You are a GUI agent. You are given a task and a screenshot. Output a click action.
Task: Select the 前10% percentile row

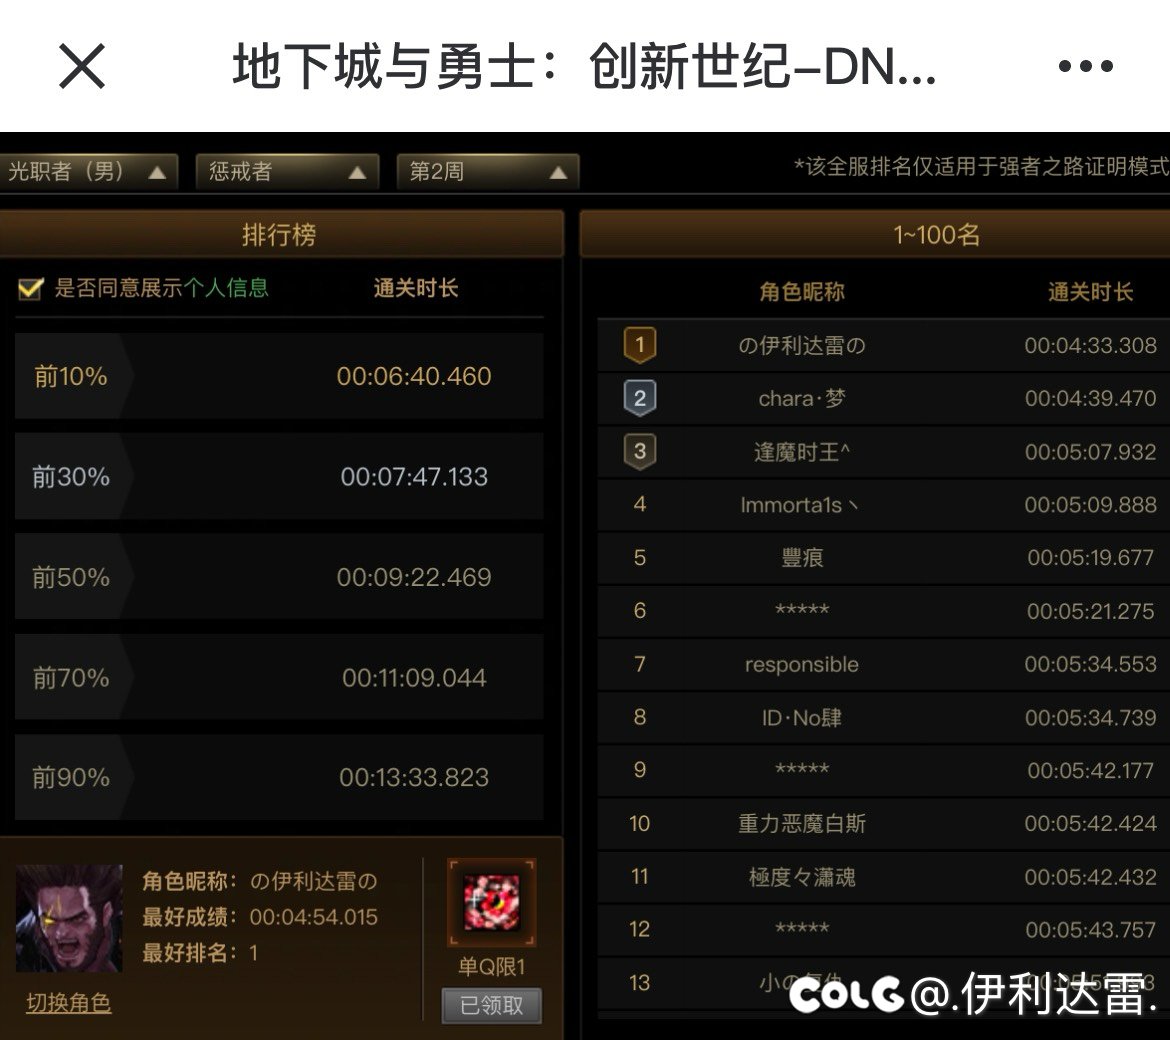[278, 376]
